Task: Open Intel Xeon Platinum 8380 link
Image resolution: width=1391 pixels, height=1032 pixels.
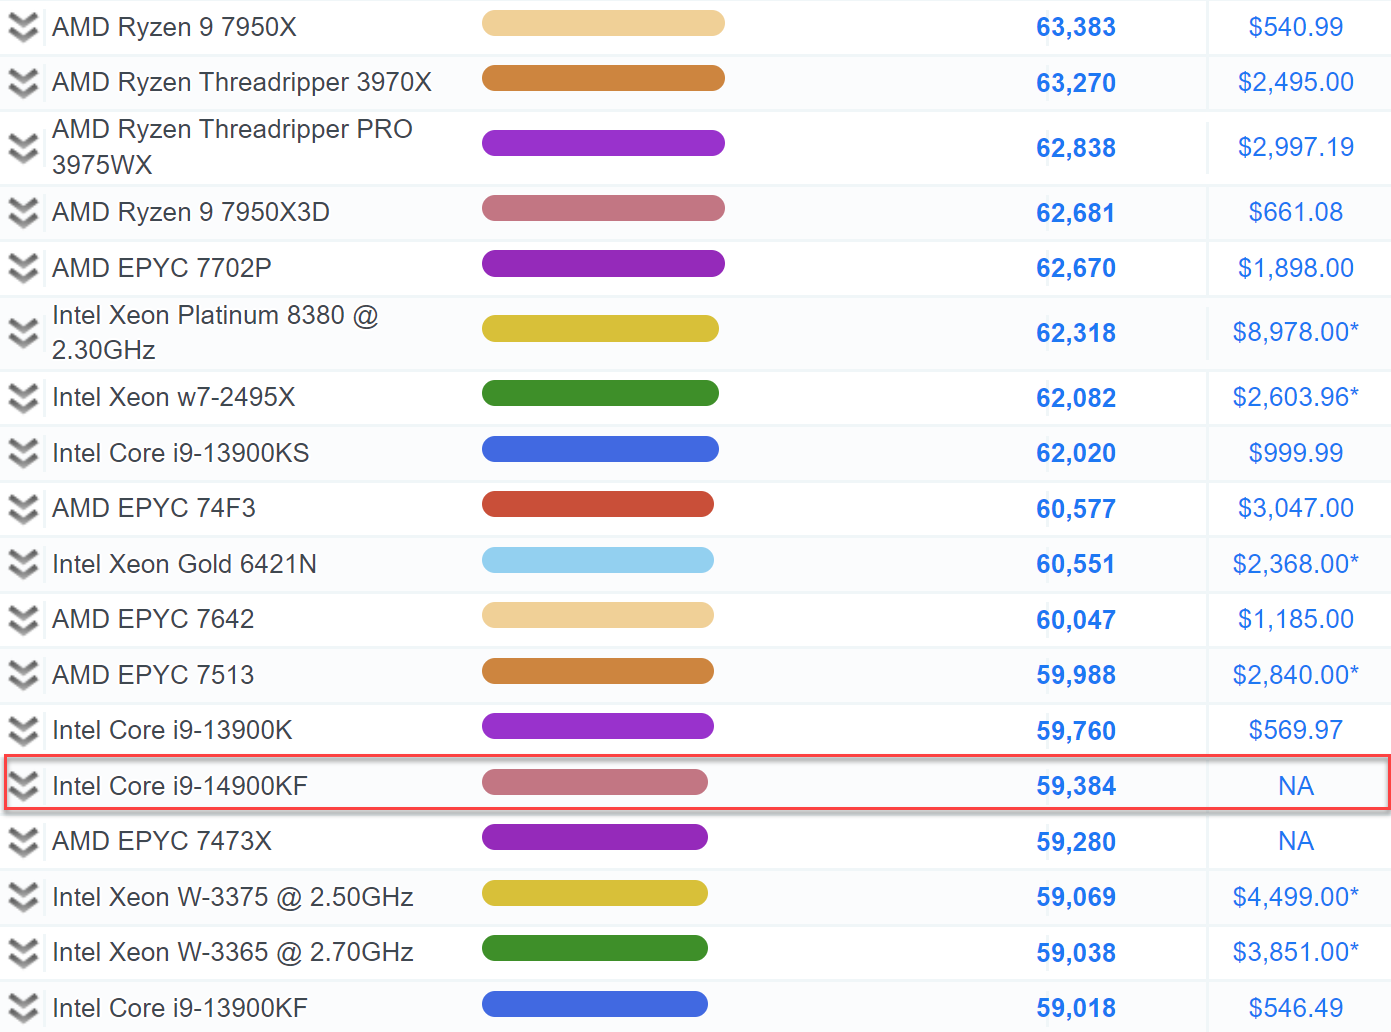Action: [215, 332]
